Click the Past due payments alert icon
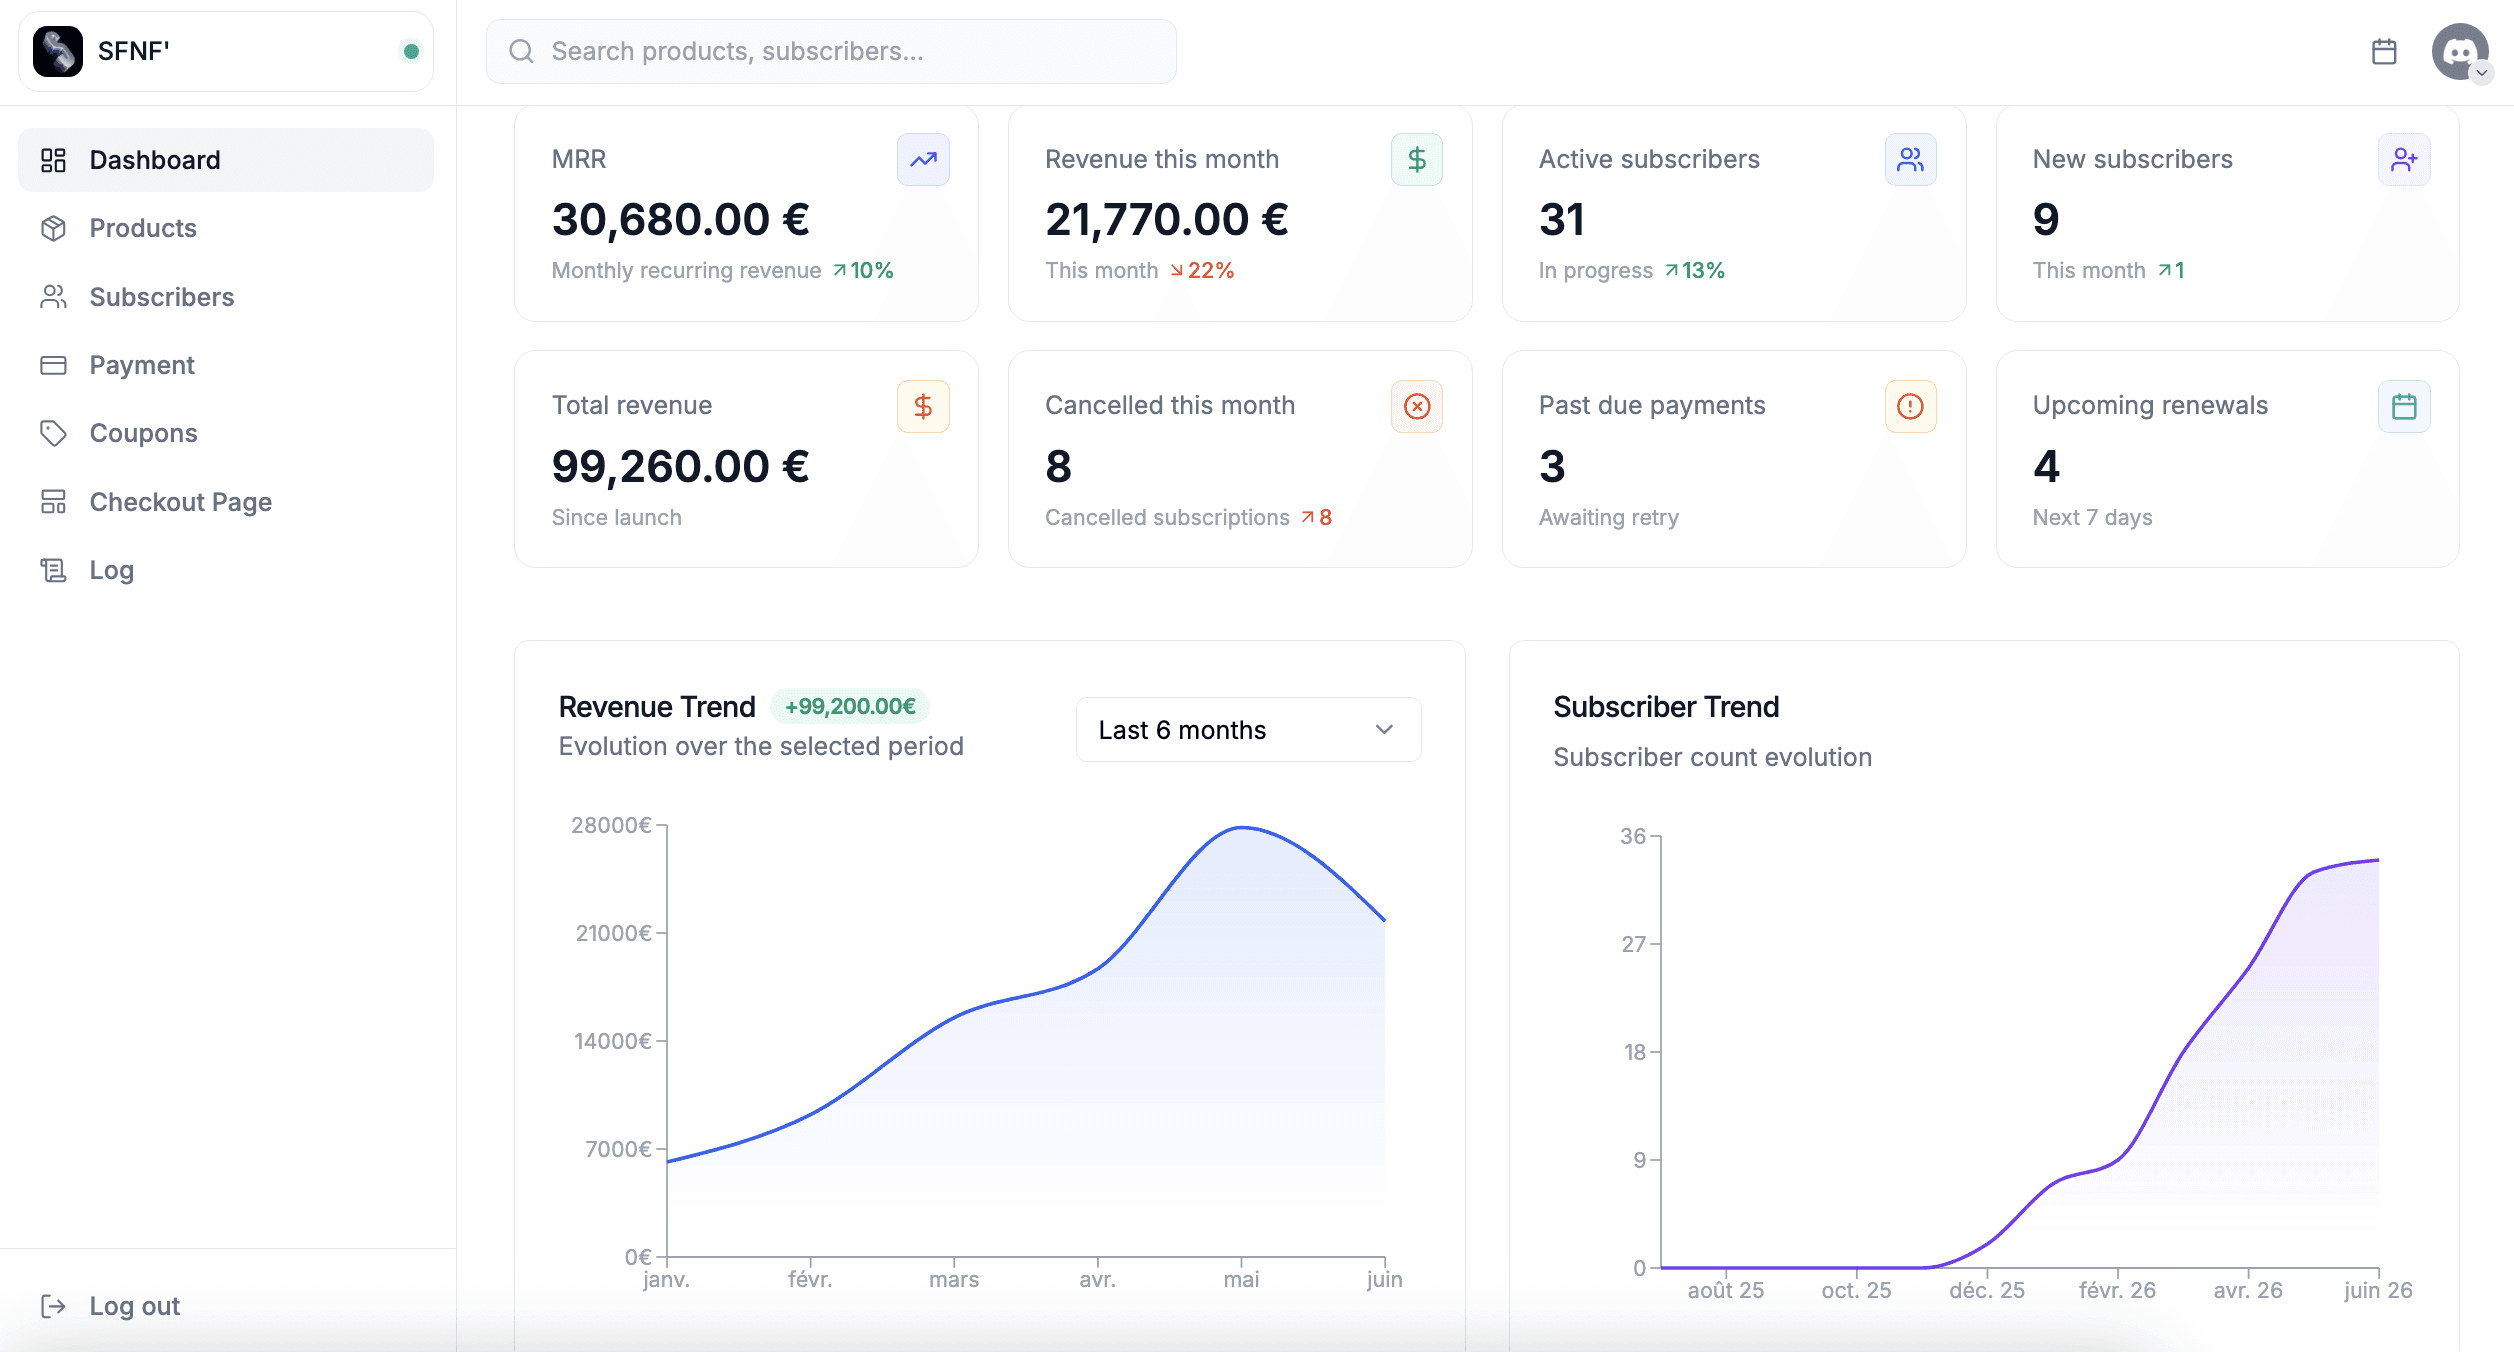The height and width of the screenshot is (1352, 2514). coord(1911,406)
